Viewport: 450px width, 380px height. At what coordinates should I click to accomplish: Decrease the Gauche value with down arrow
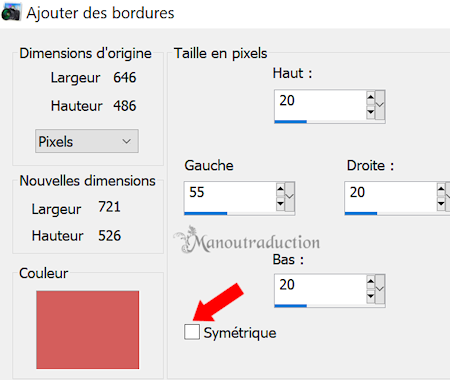click(x=280, y=204)
